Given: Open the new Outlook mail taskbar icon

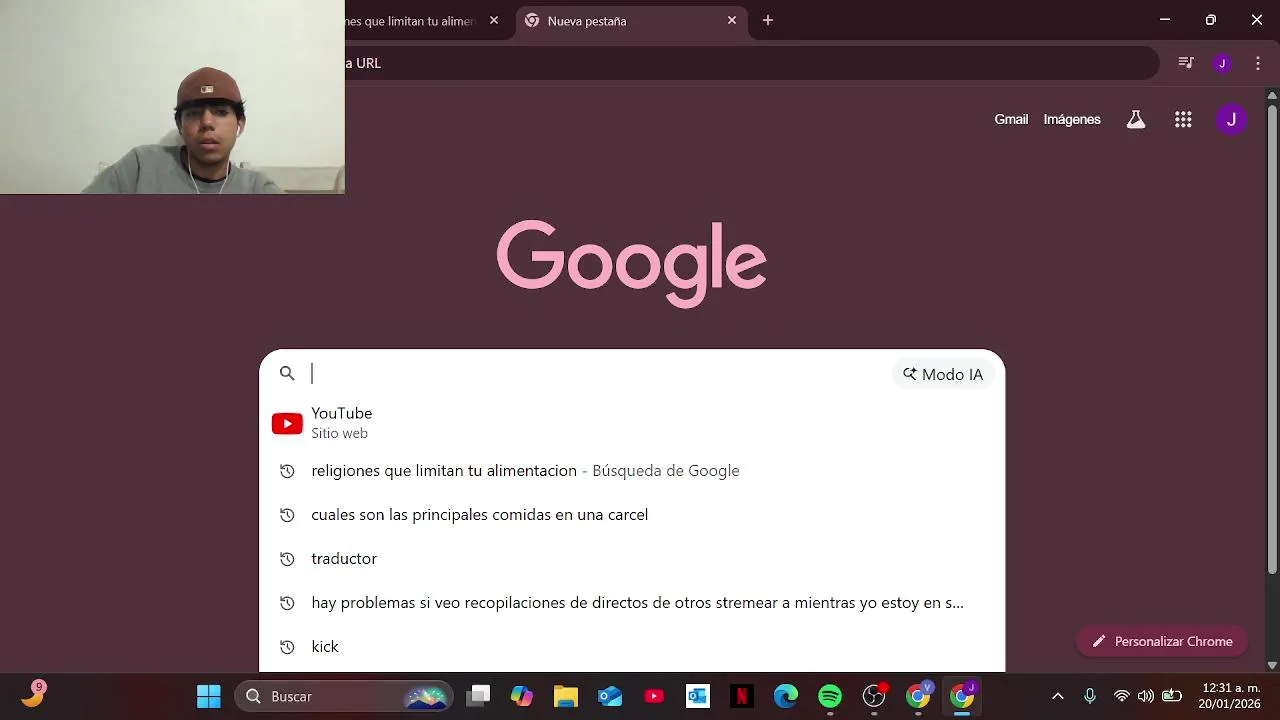Looking at the screenshot, I should [610, 696].
